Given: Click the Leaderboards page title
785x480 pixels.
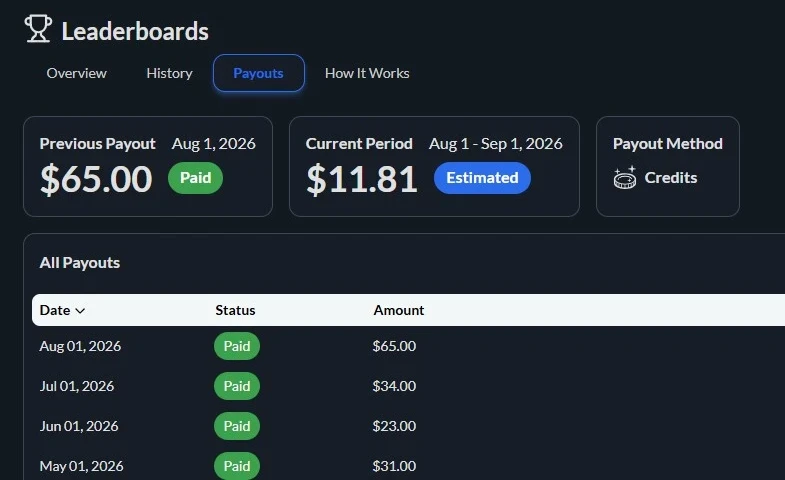Looking at the screenshot, I should pyautogui.click(x=135, y=31).
